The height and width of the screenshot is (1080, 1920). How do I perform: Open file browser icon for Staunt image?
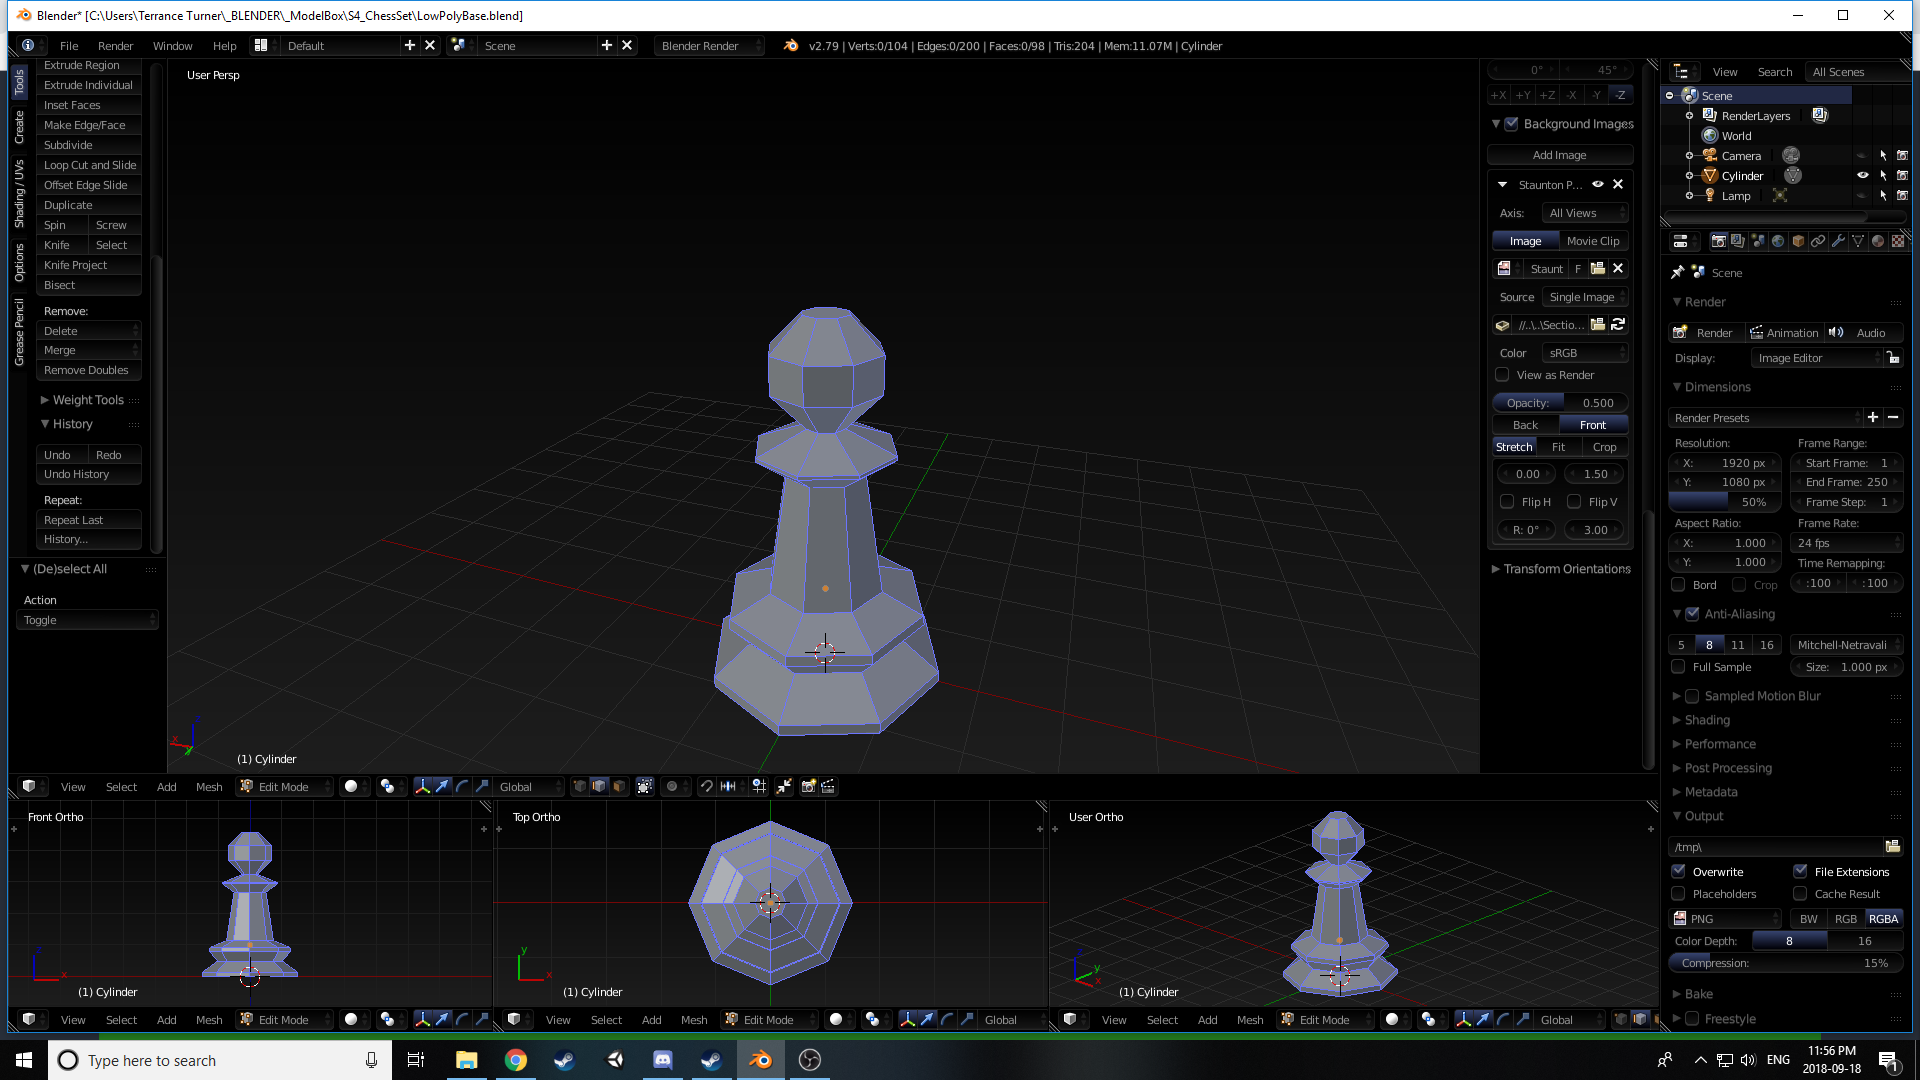coord(1598,269)
